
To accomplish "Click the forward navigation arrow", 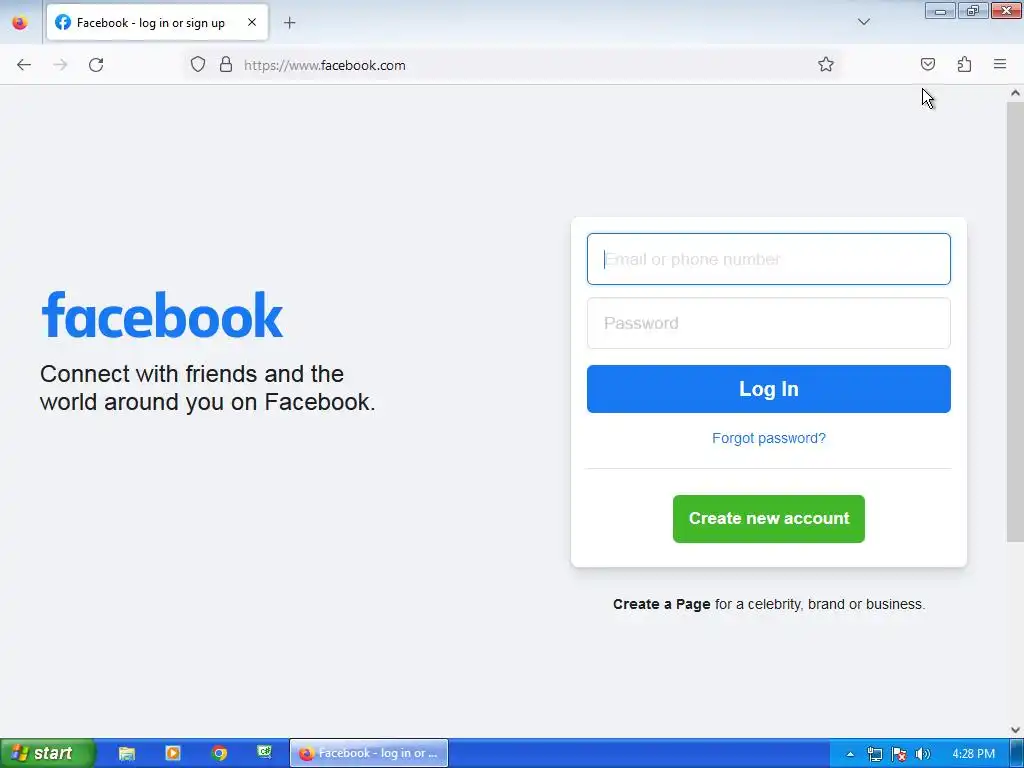I will coord(60,65).
